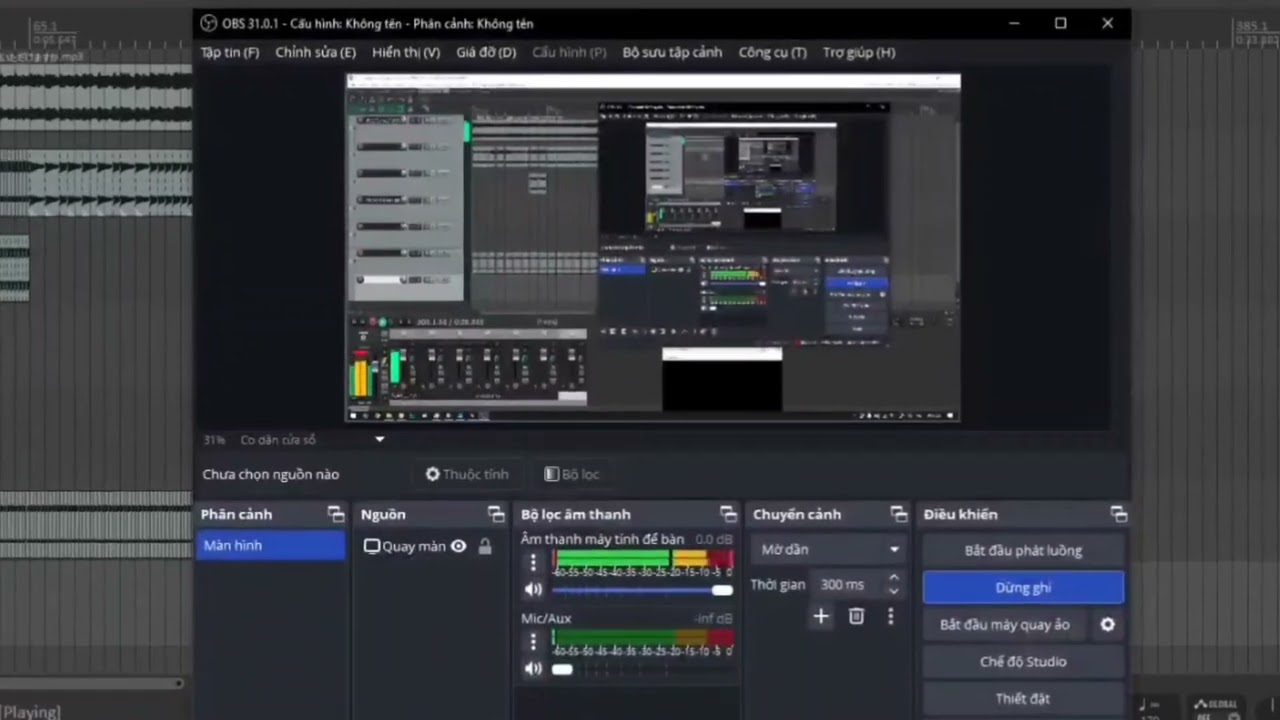The image size is (1280, 720).
Task: Delete the selected transition with trash icon
Action: tap(856, 616)
